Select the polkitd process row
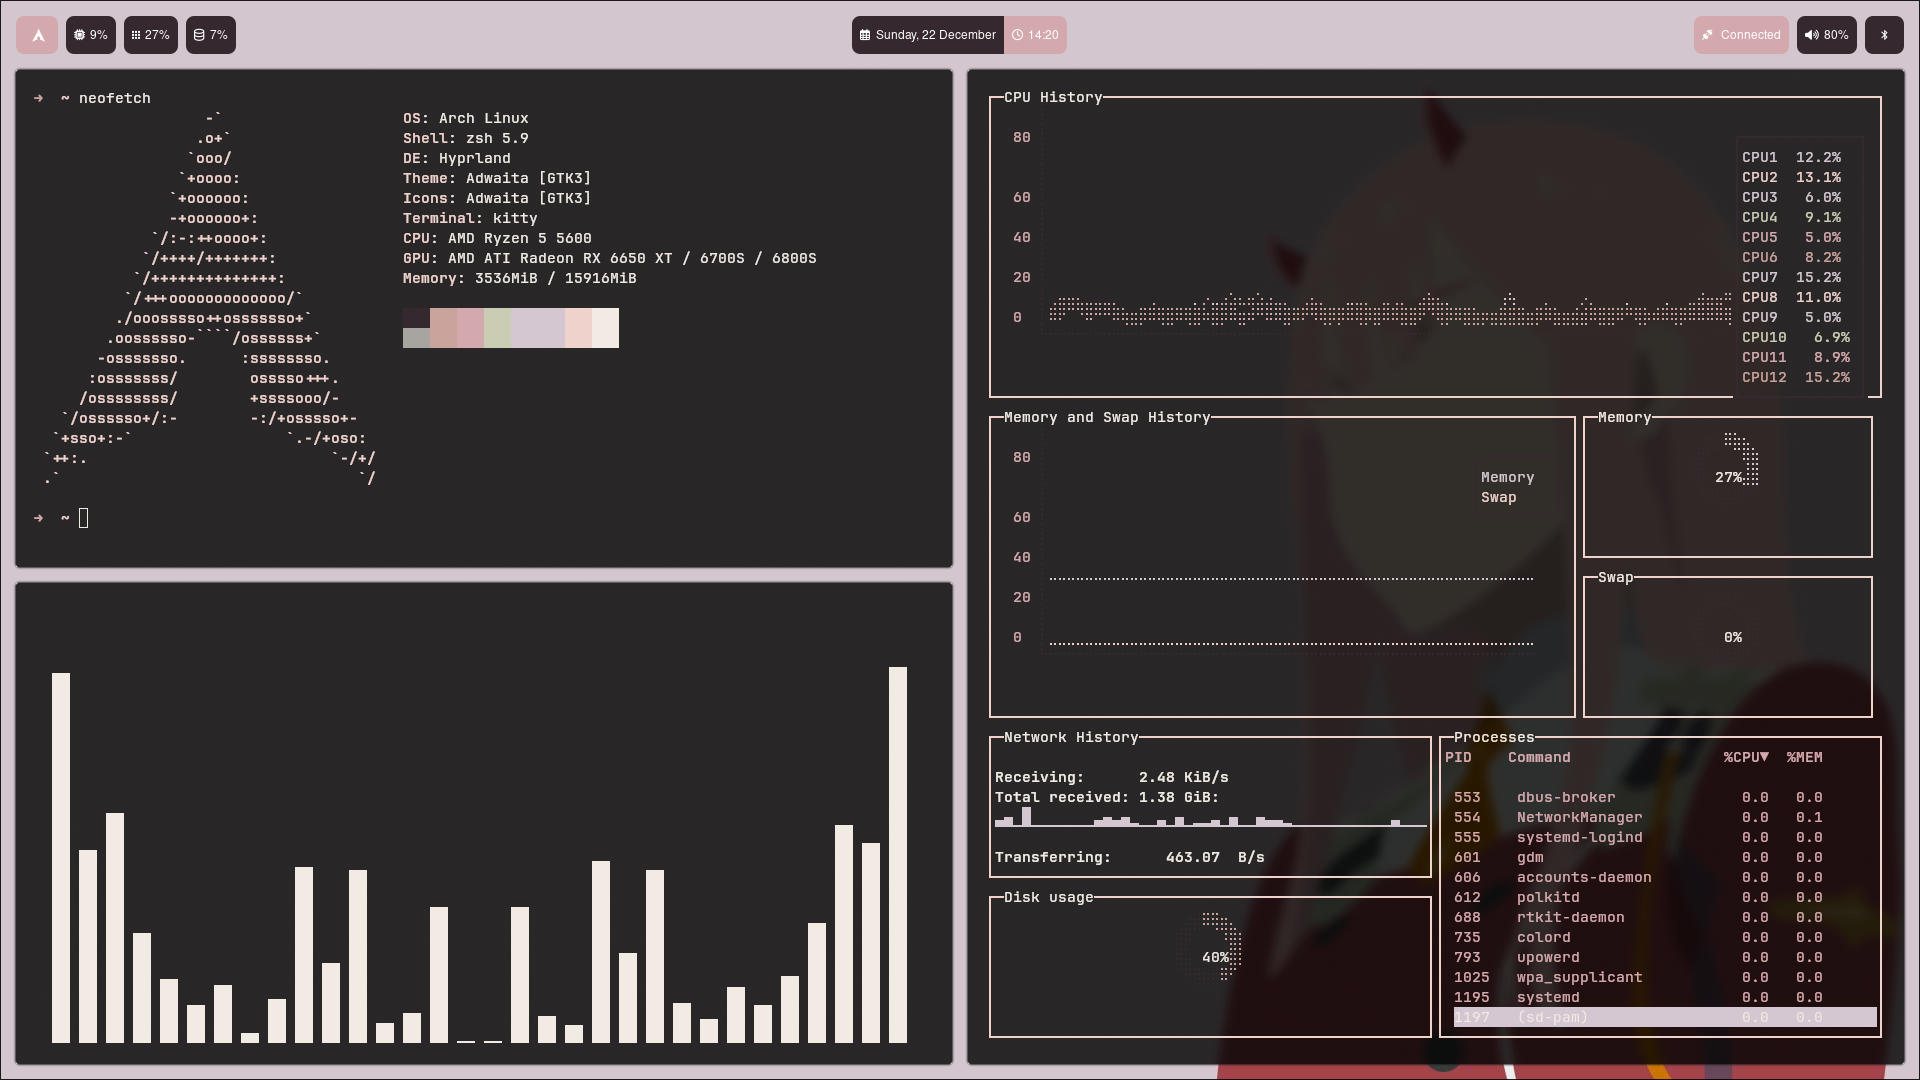Screen dimensions: 1920x1080 1665,898
